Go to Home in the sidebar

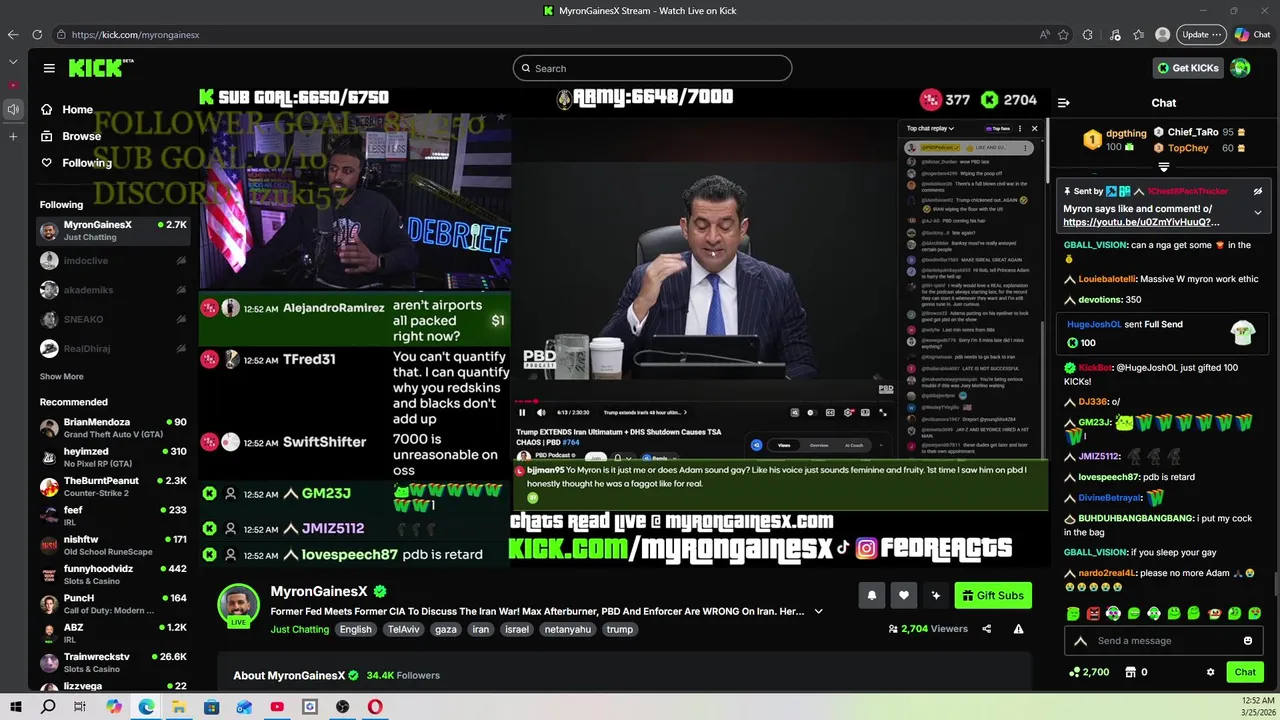coord(66,109)
